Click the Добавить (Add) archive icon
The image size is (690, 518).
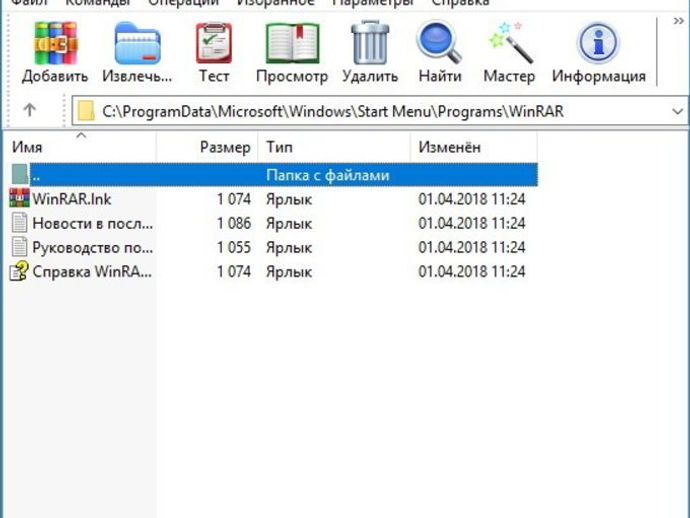click(55, 43)
